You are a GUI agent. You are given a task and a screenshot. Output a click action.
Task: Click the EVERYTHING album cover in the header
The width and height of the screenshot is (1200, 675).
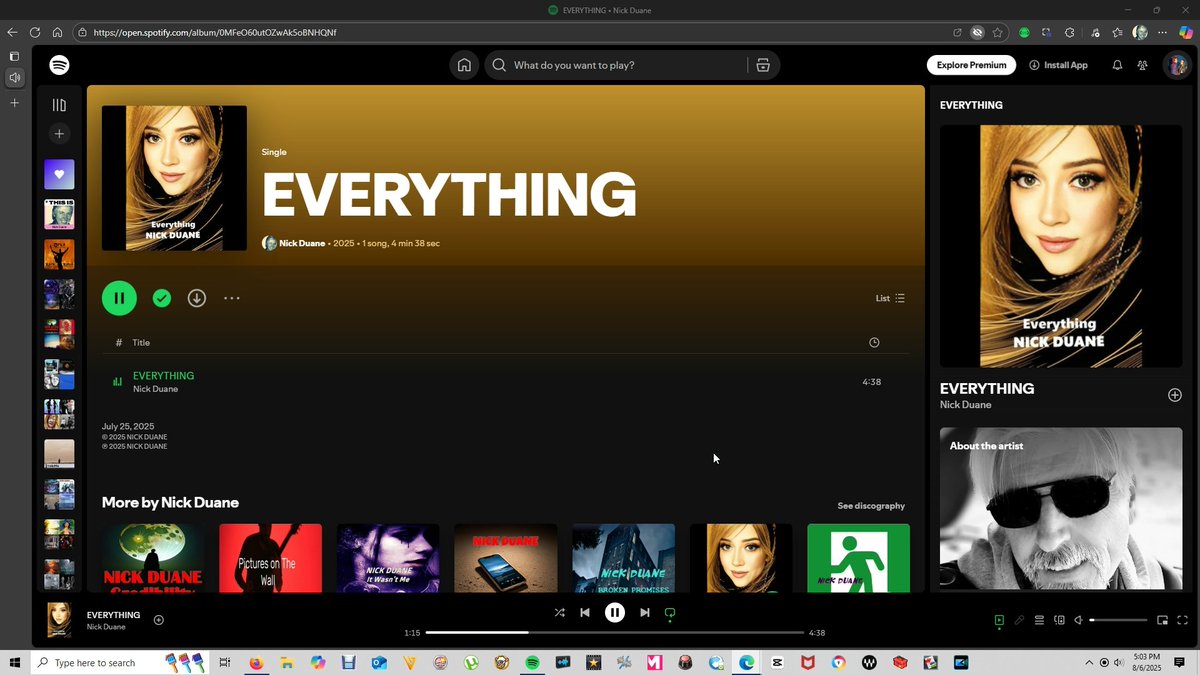[174, 178]
